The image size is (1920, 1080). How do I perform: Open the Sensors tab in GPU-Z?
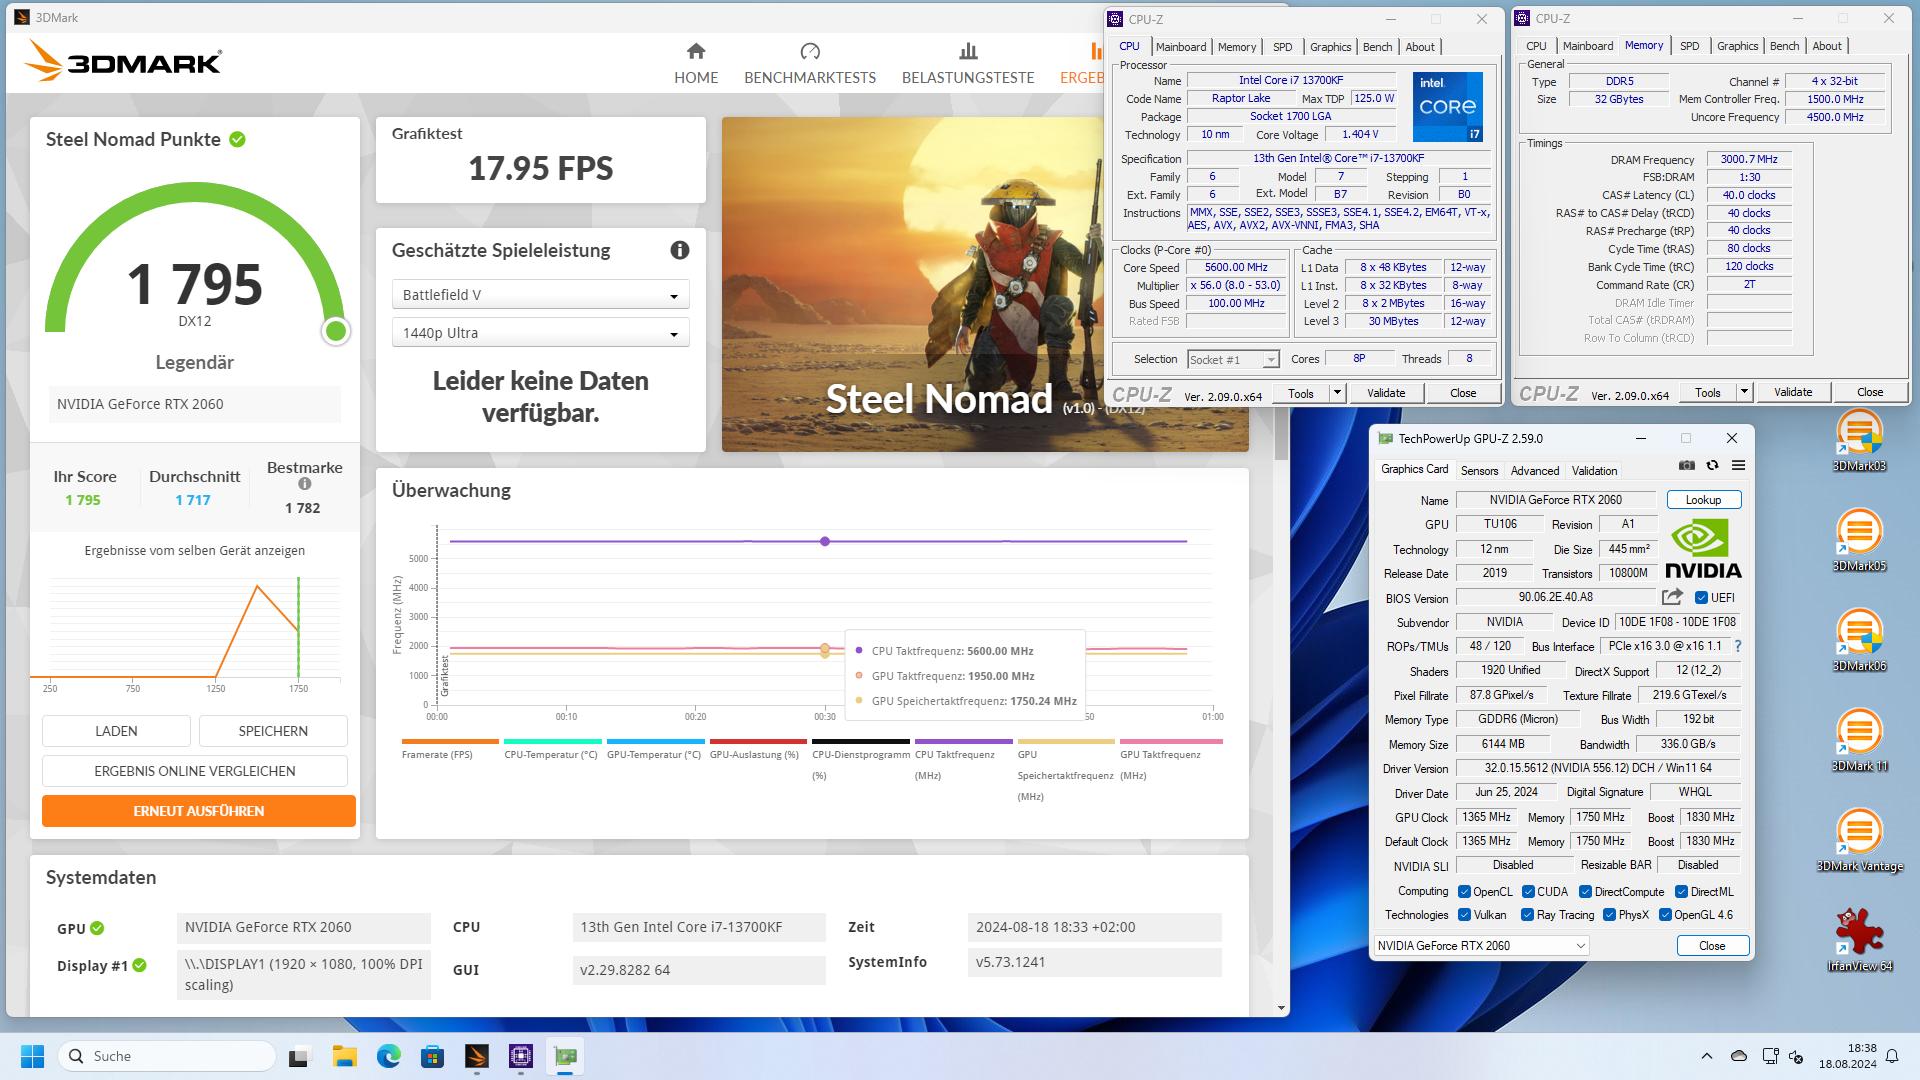pyautogui.click(x=1479, y=471)
